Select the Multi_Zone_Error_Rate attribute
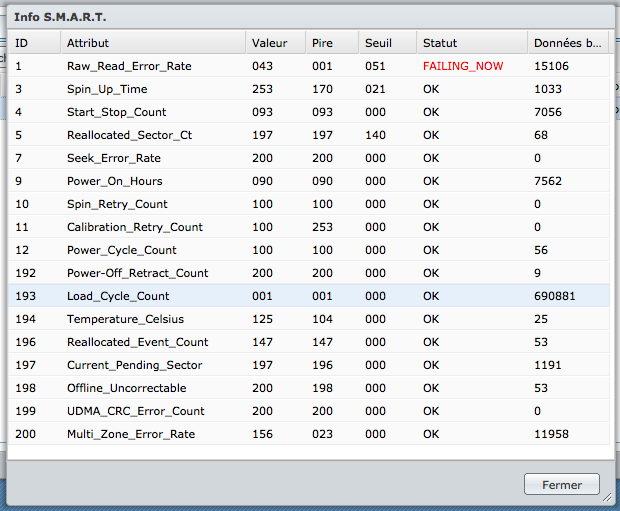 point(131,434)
